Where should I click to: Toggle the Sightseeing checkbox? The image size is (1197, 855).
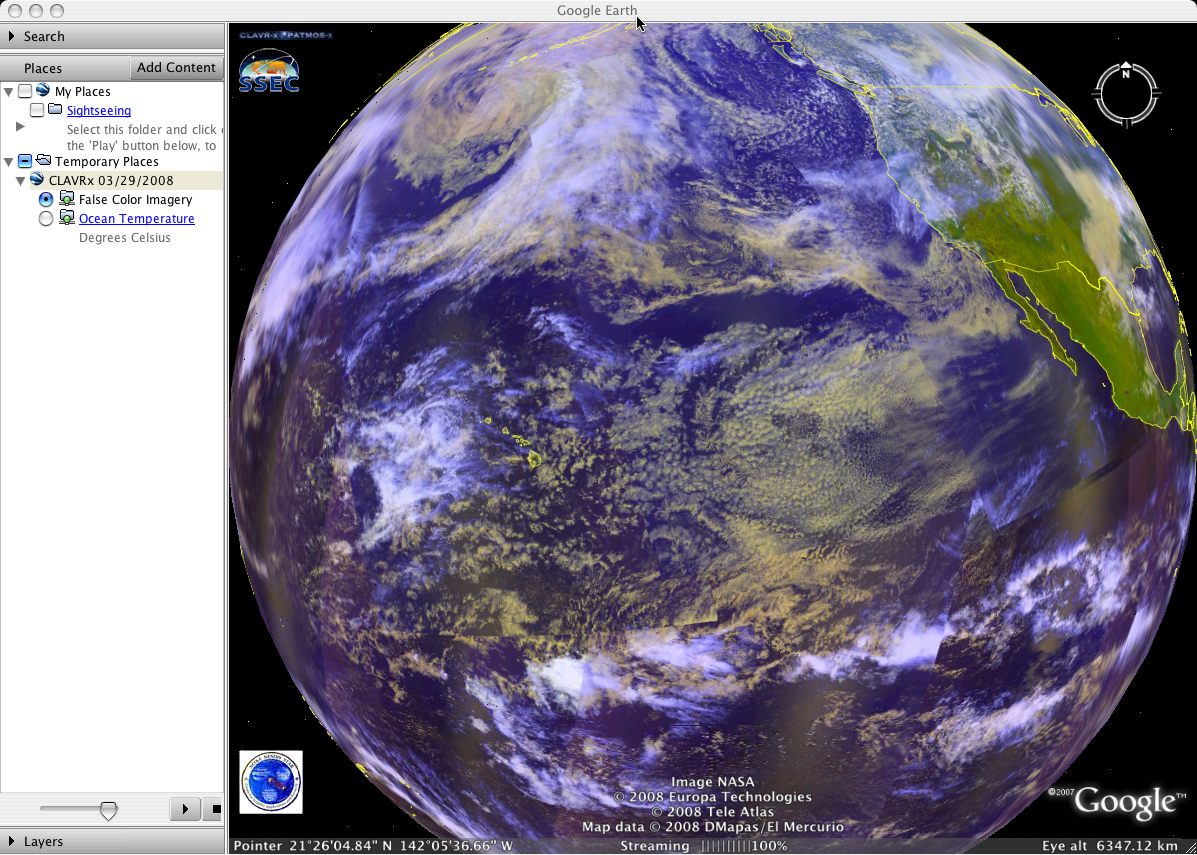pos(37,111)
